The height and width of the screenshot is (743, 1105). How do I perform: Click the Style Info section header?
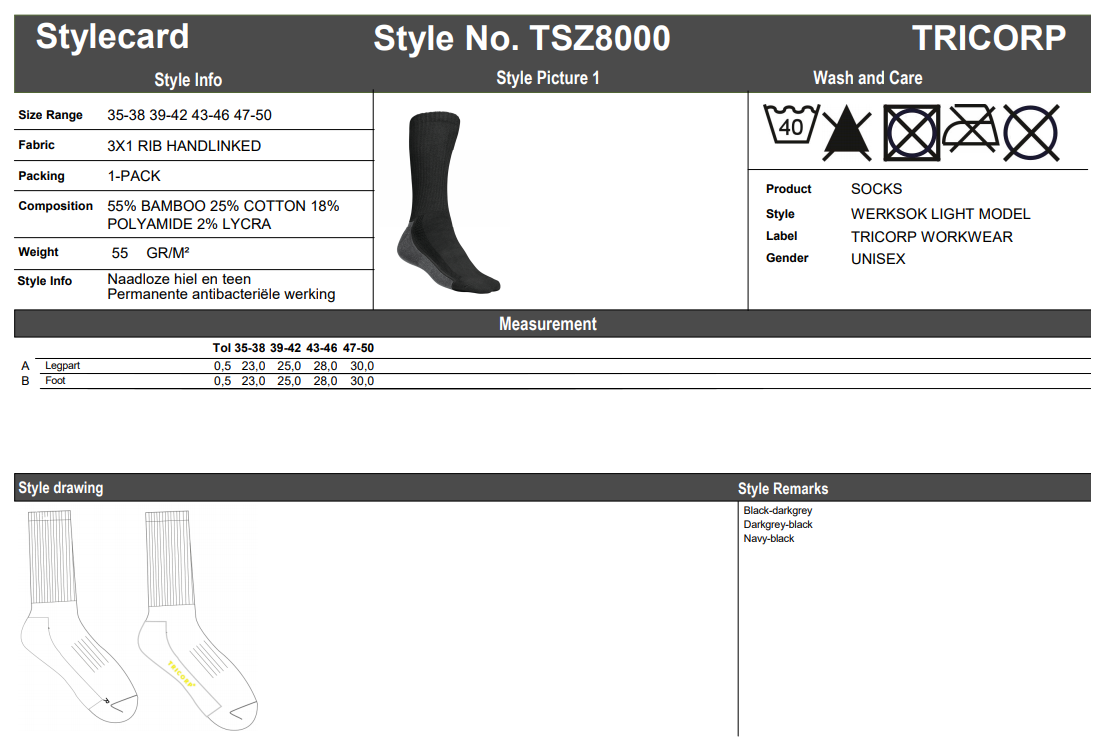coord(188,79)
